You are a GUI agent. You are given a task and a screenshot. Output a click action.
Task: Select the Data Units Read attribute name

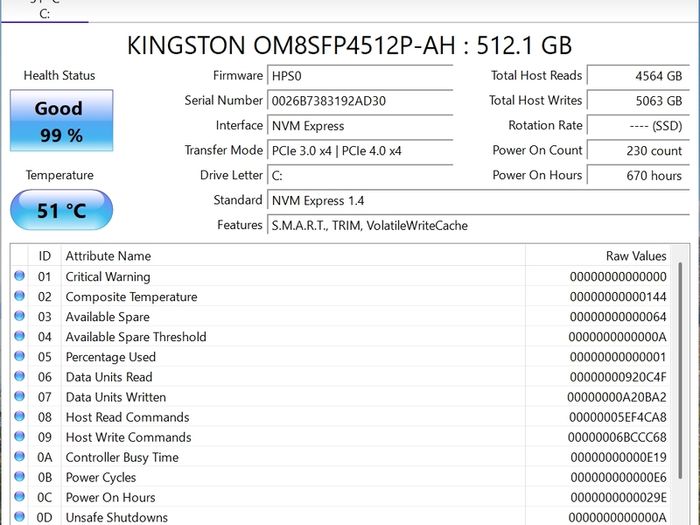tap(109, 377)
